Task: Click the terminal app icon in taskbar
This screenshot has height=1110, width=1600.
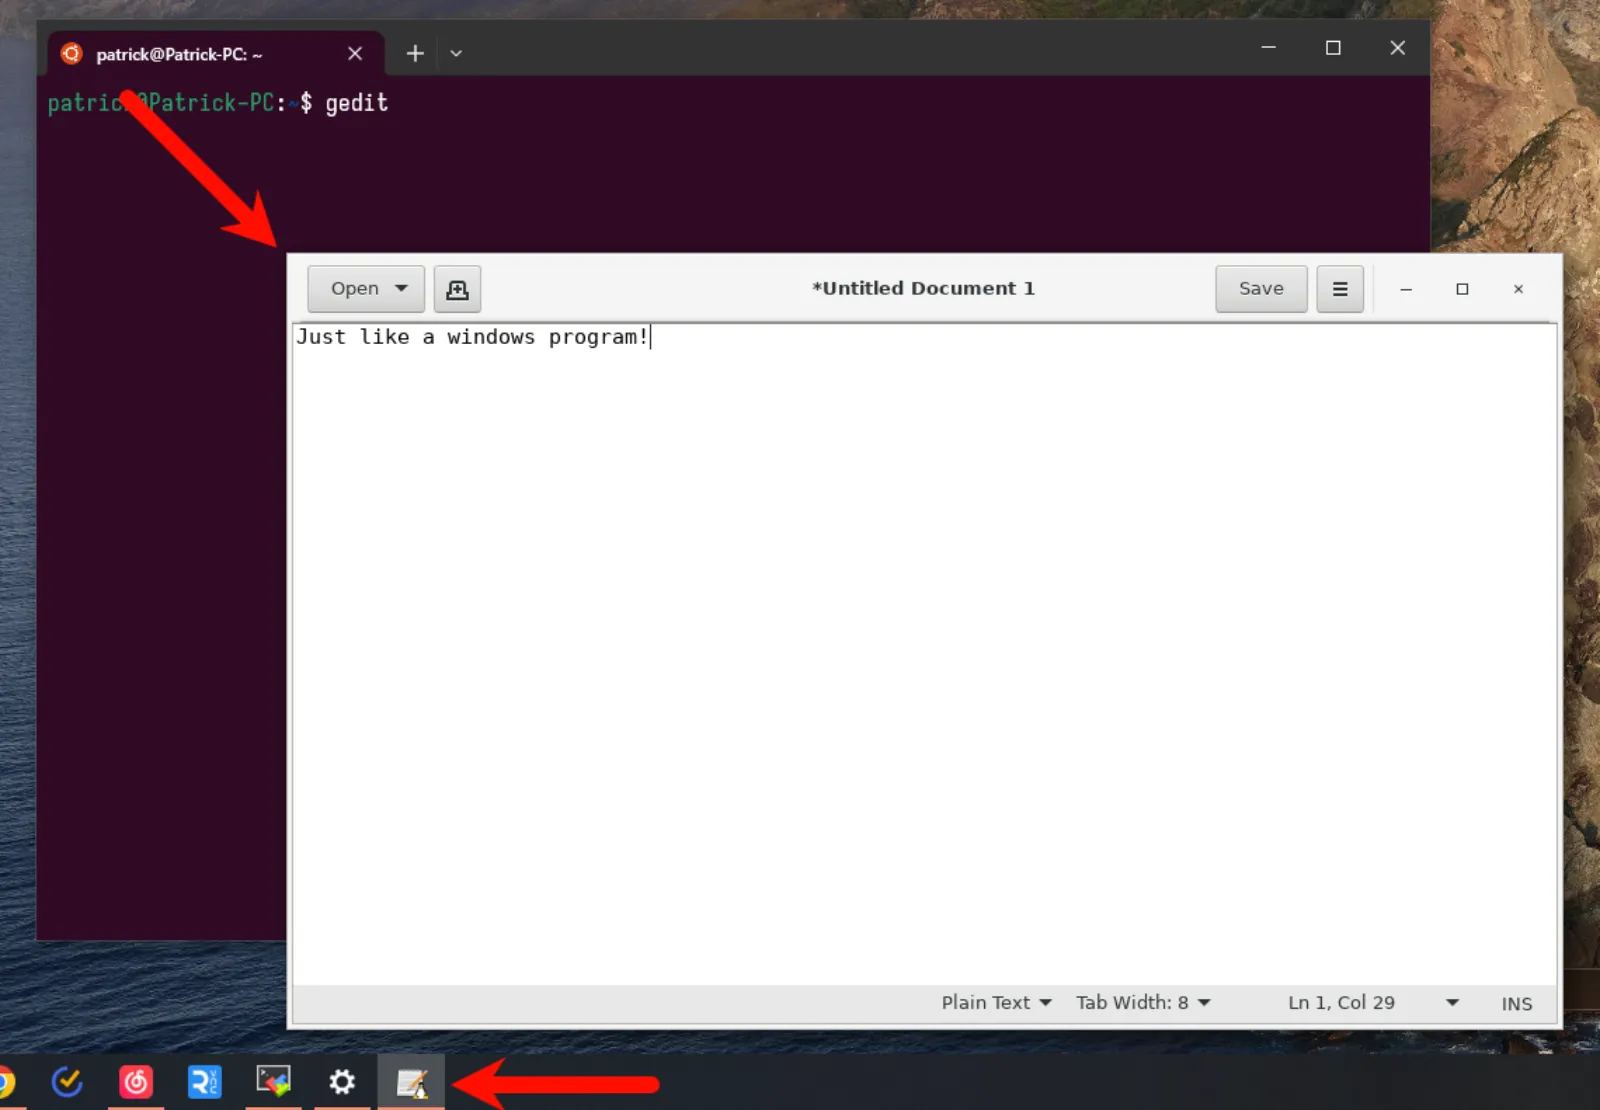Action: (273, 1081)
